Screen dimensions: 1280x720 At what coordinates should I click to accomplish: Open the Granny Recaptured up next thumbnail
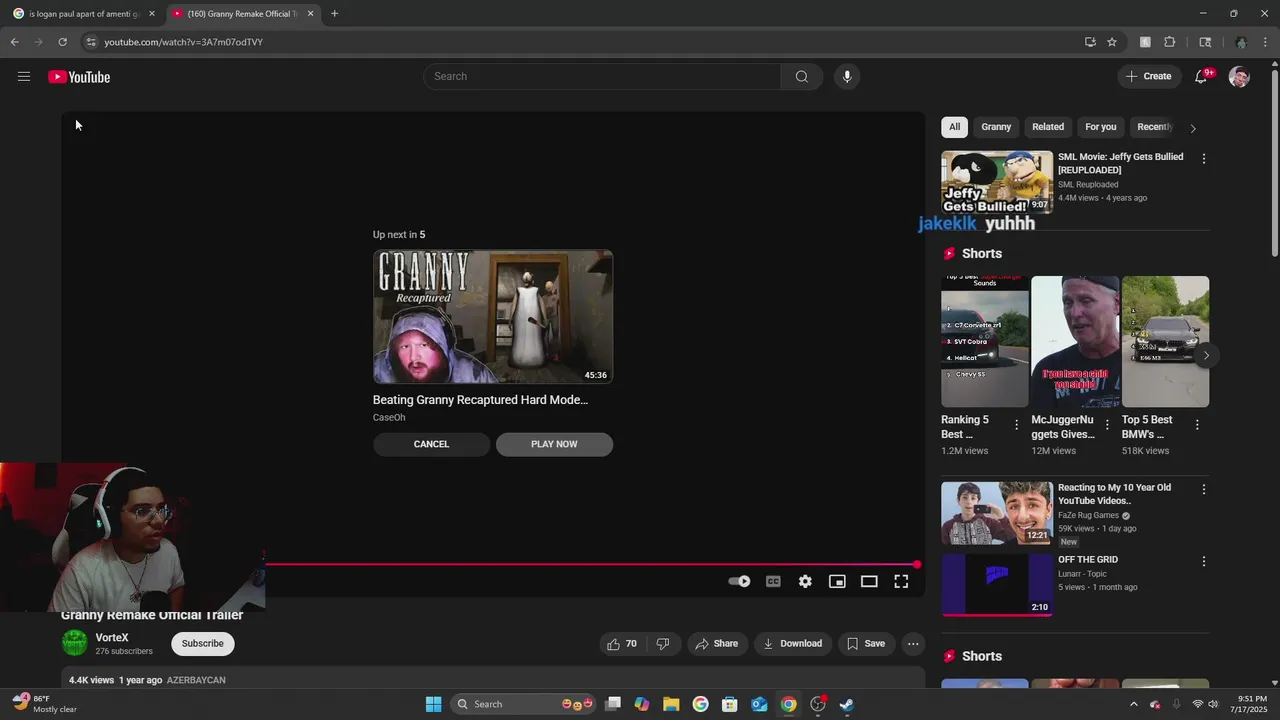tap(493, 317)
